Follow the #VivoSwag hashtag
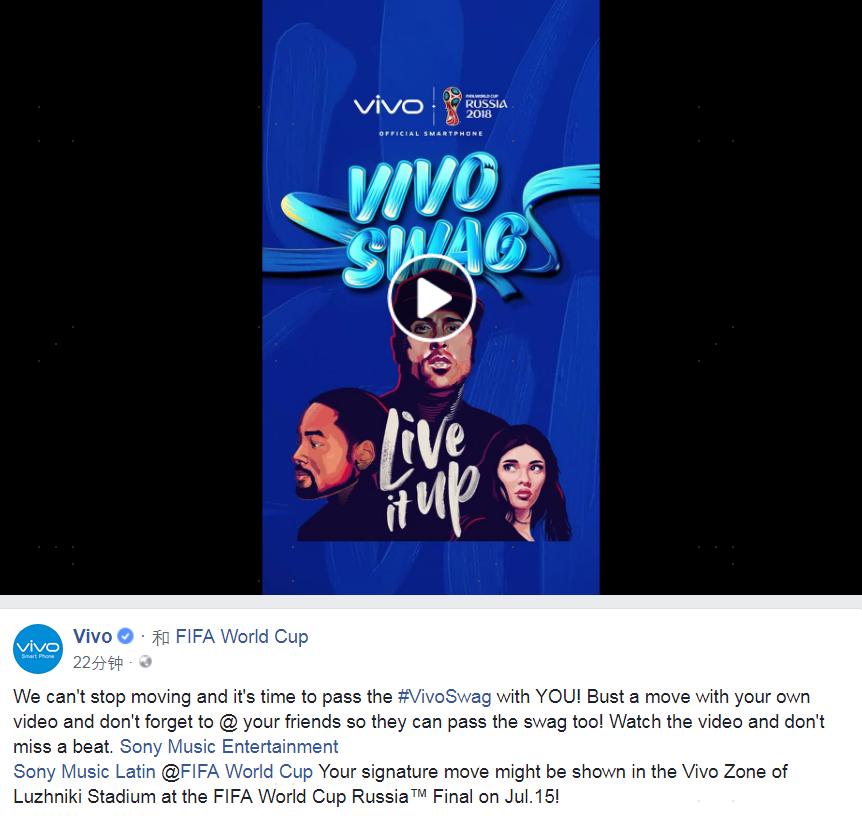Screen dimensions: 862x816 [444, 697]
